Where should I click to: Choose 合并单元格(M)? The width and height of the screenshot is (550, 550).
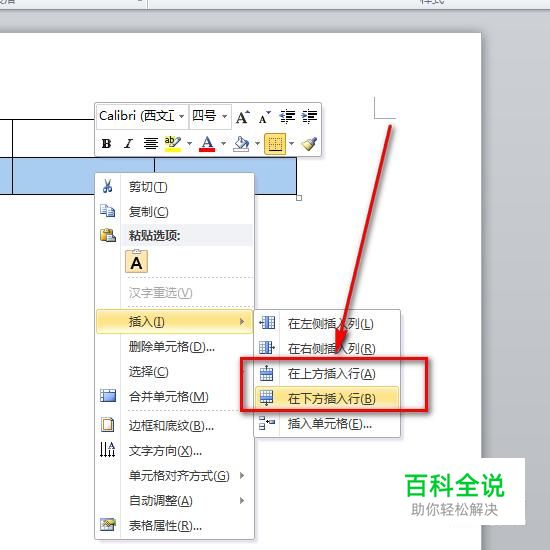tap(175, 397)
